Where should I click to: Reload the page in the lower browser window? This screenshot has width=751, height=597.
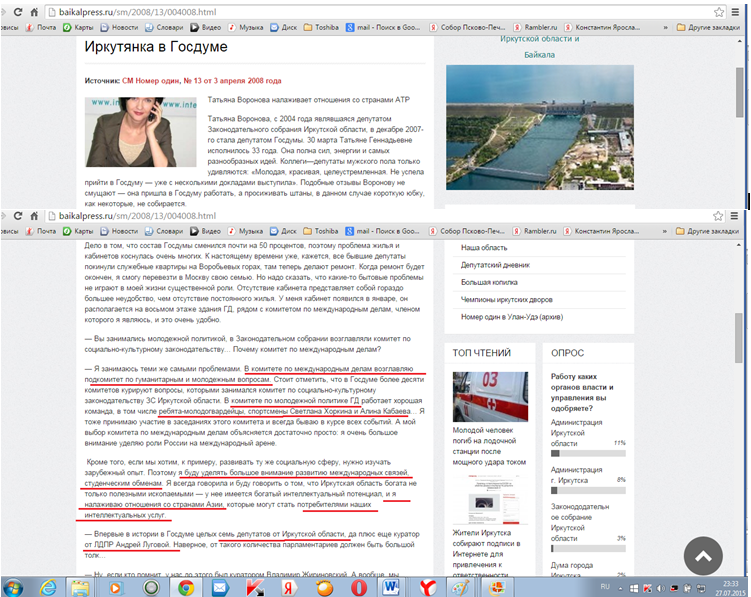[18, 216]
